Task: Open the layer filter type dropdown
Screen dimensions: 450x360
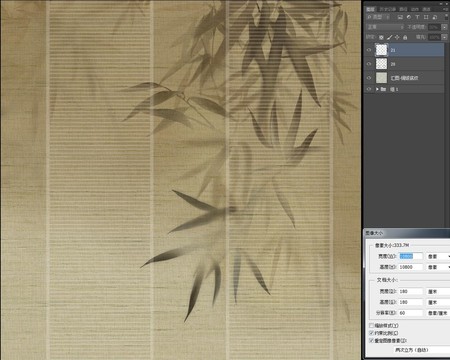Action: 379,17
